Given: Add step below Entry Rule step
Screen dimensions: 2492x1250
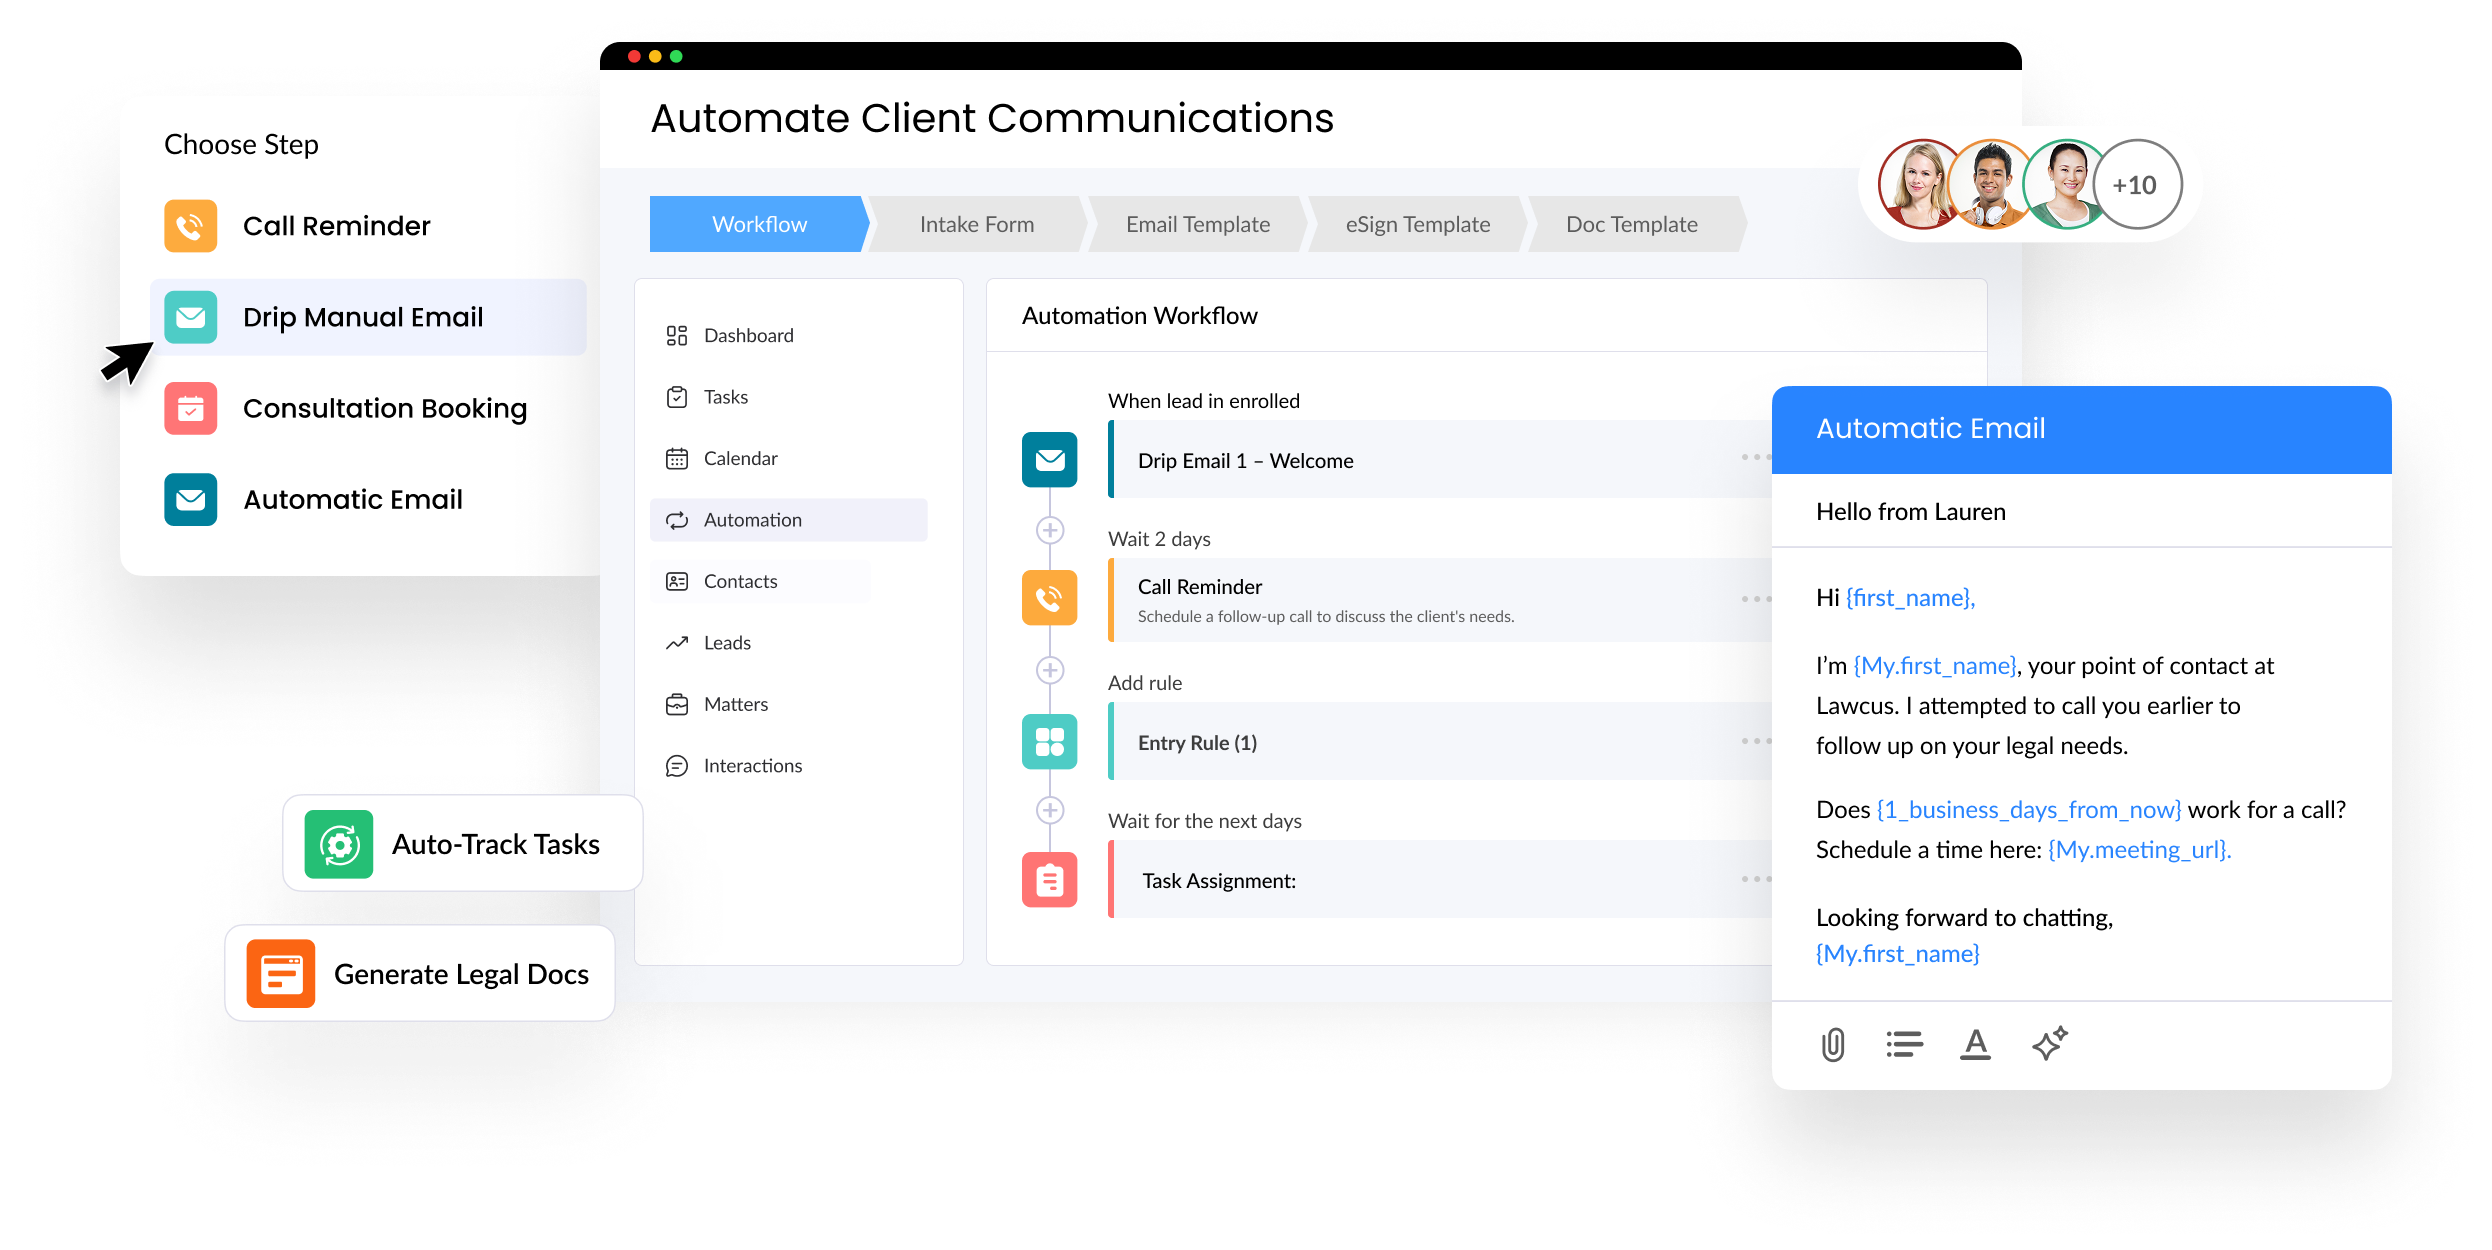Looking at the screenshot, I should pyautogui.click(x=1049, y=810).
